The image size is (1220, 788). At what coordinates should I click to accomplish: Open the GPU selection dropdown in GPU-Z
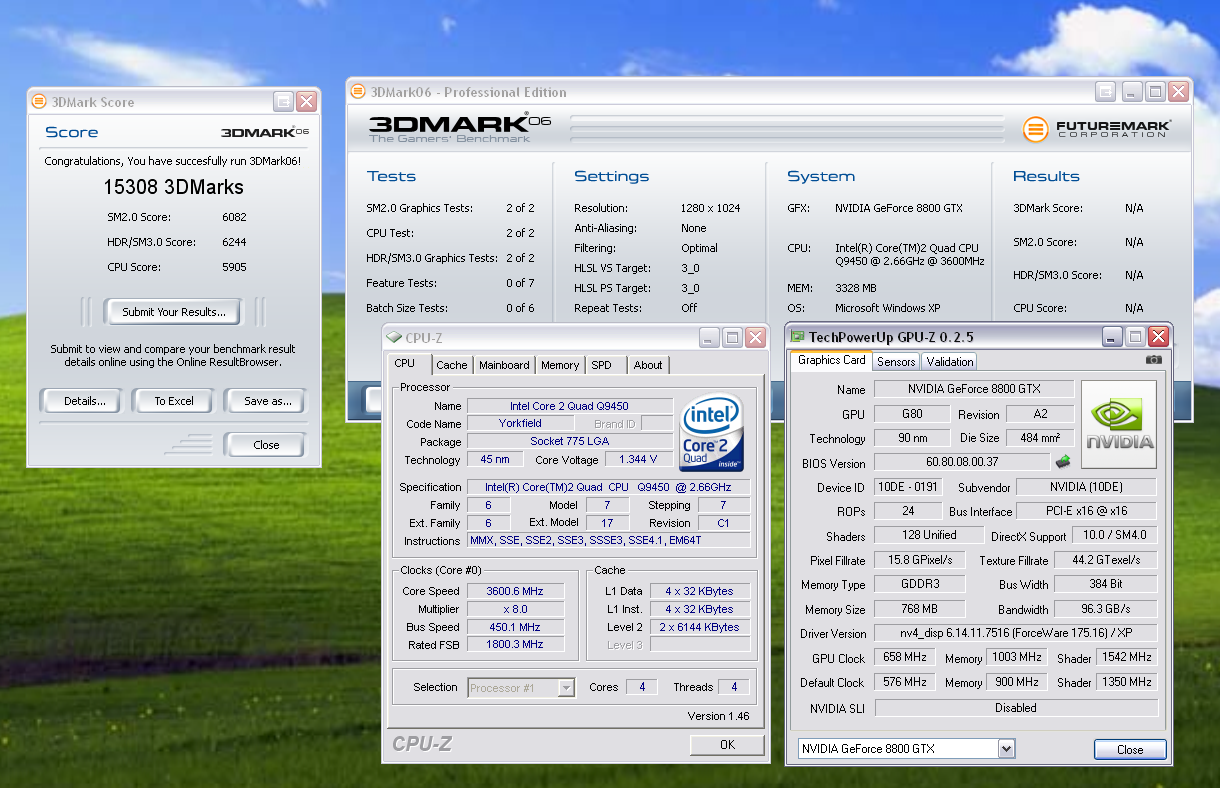tap(1006, 748)
